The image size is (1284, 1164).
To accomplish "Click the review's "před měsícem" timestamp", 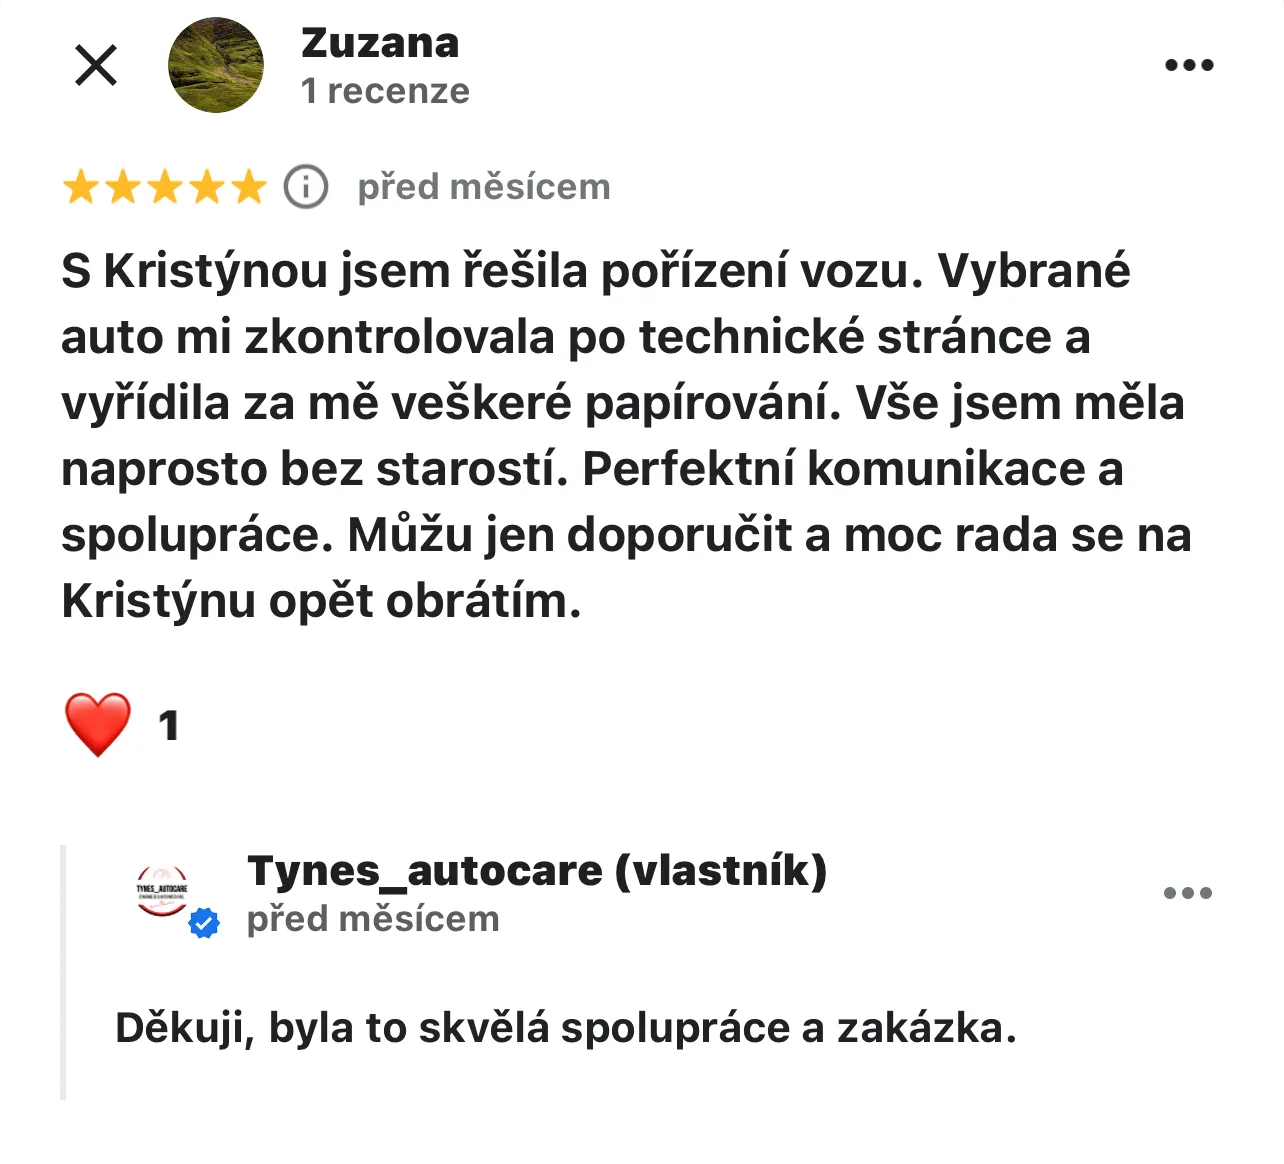I will (484, 187).
